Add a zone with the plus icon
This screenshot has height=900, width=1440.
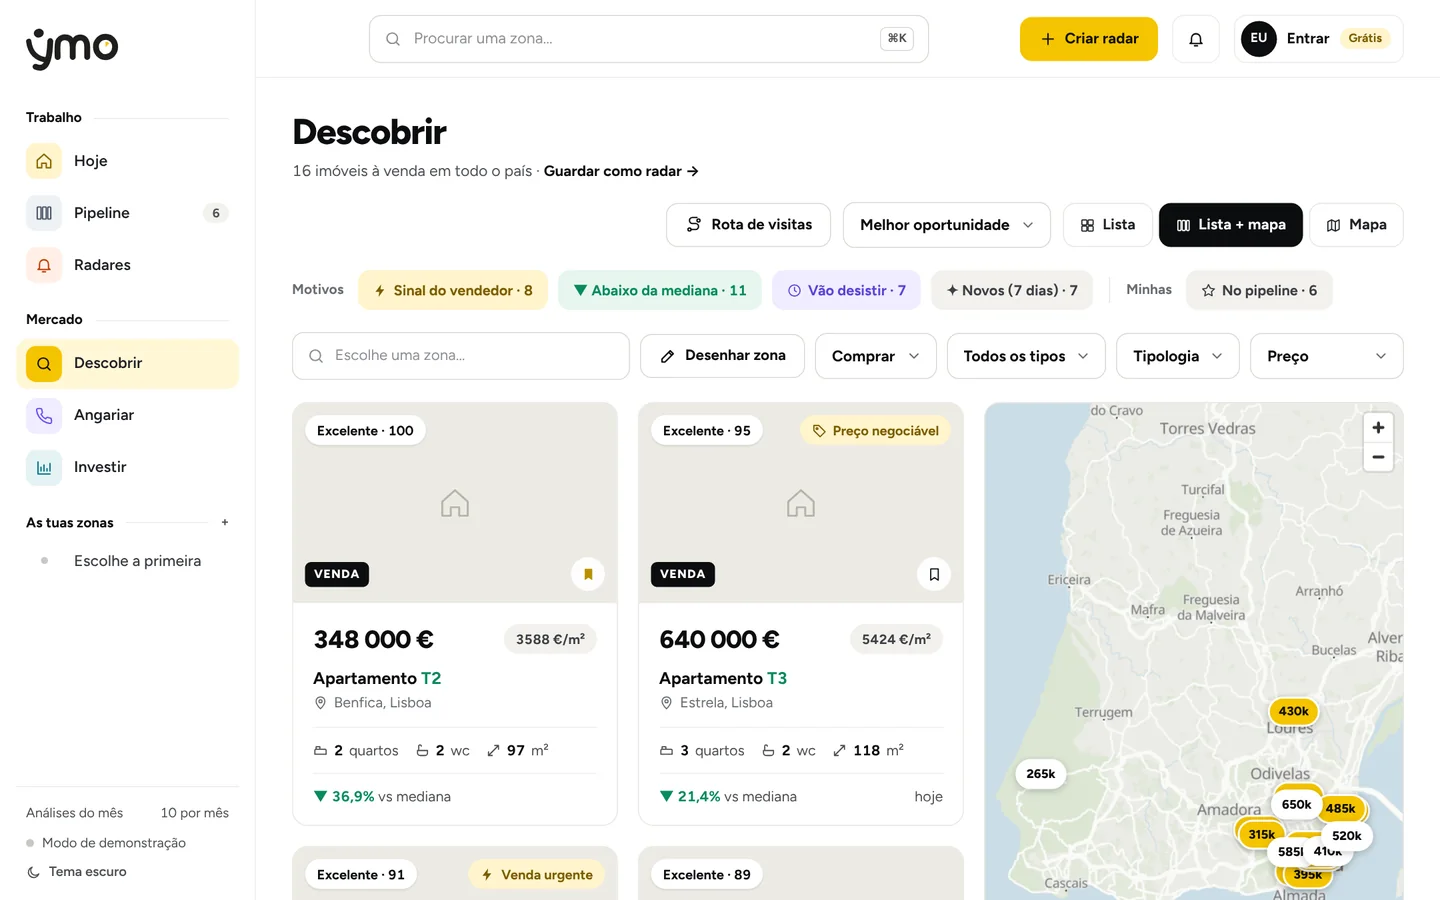[x=225, y=522]
